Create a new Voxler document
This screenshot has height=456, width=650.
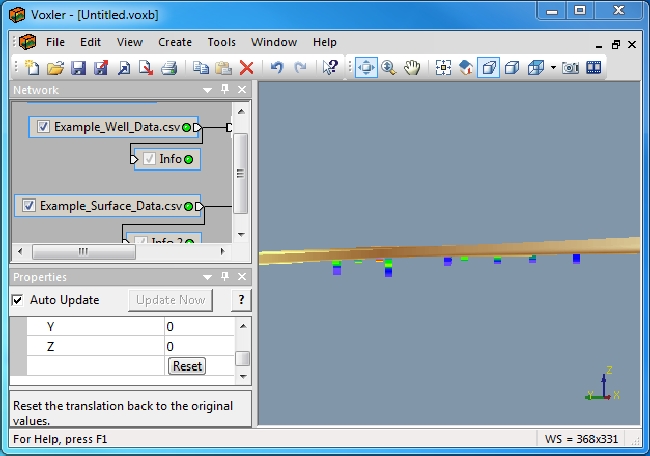32,68
